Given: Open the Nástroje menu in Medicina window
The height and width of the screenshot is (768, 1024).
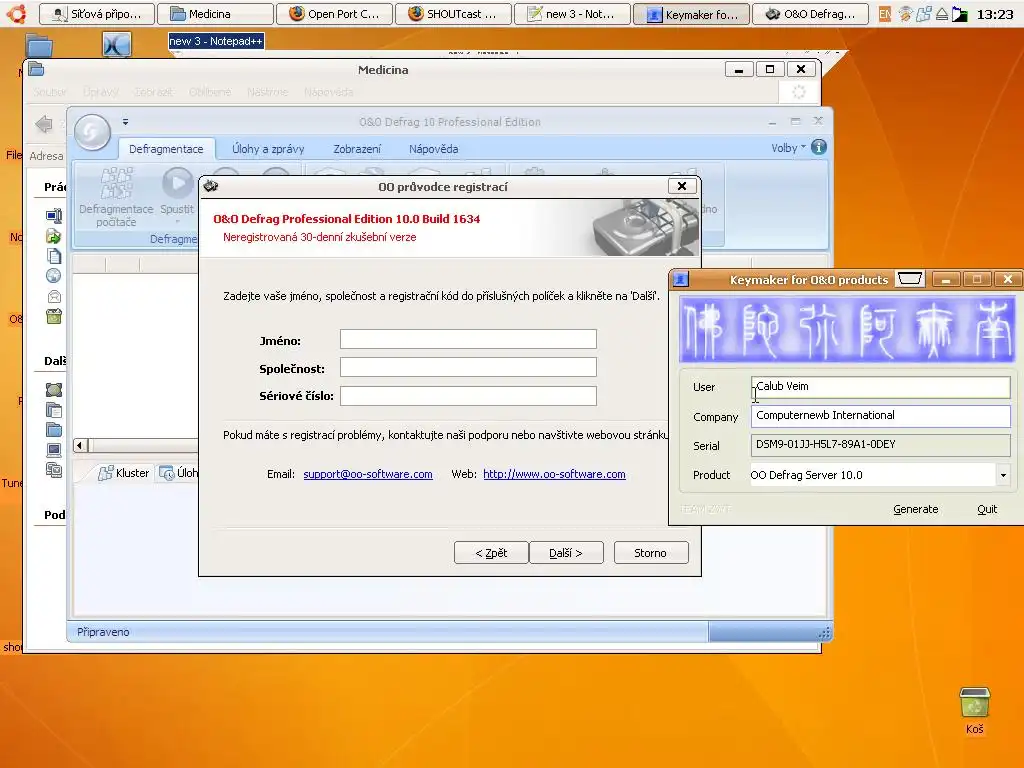Looking at the screenshot, I should (x=268, y=92).
